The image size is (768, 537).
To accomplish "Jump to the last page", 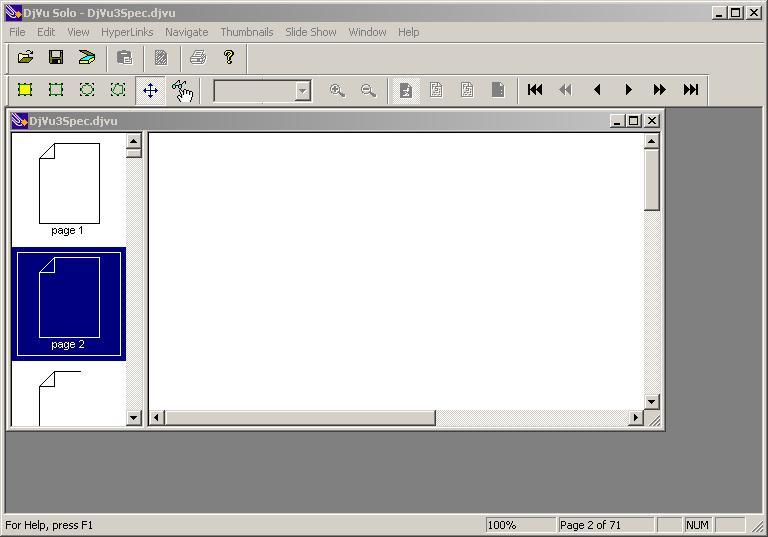I will (x=690, y=90).
